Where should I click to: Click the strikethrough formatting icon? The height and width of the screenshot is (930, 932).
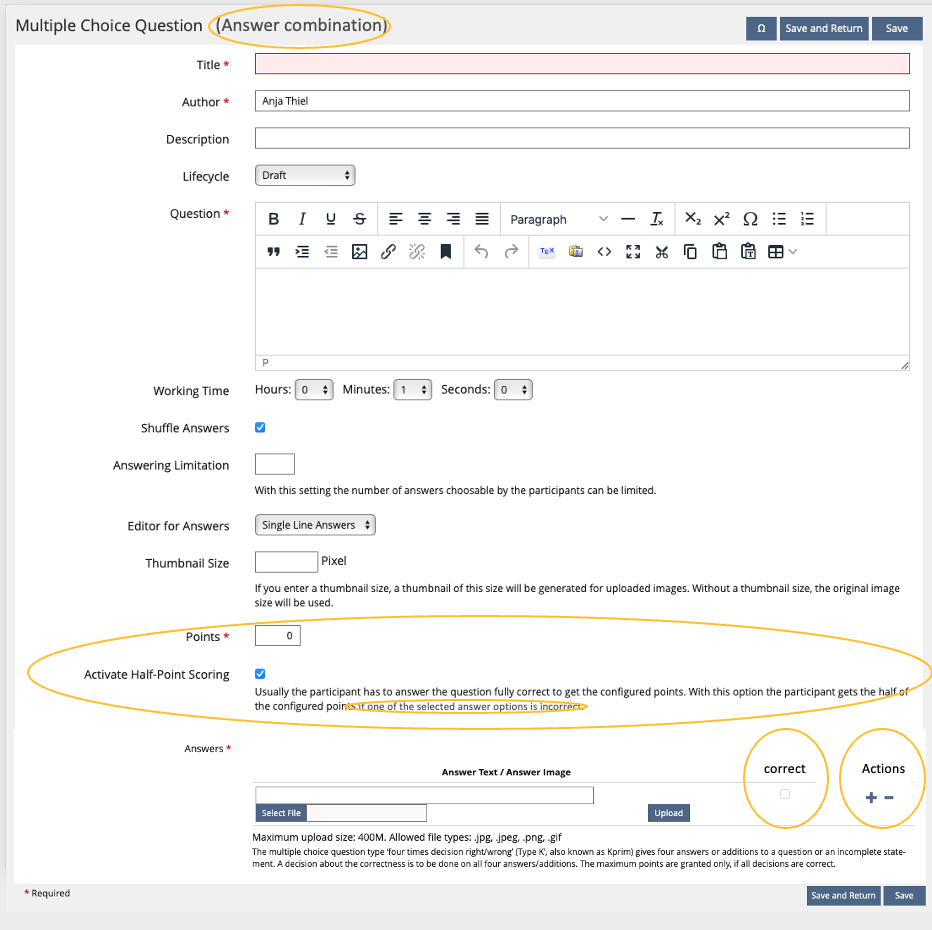point(360,219)
